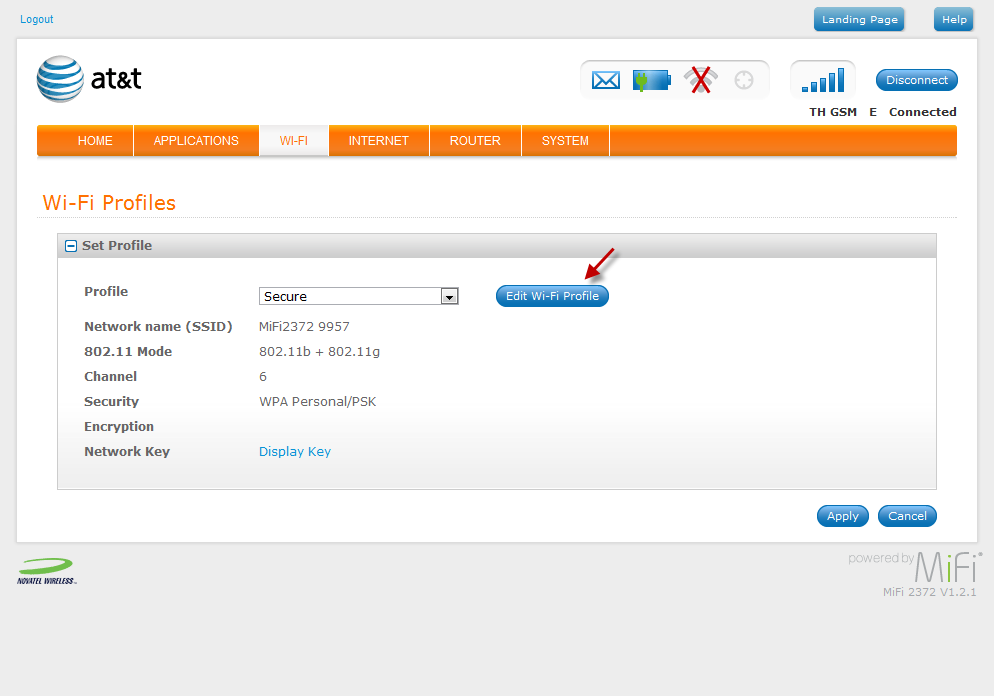This screenshot has width=994, height=696.
Task: Go to the HOME tab
Action: click(x=95, y=141)
